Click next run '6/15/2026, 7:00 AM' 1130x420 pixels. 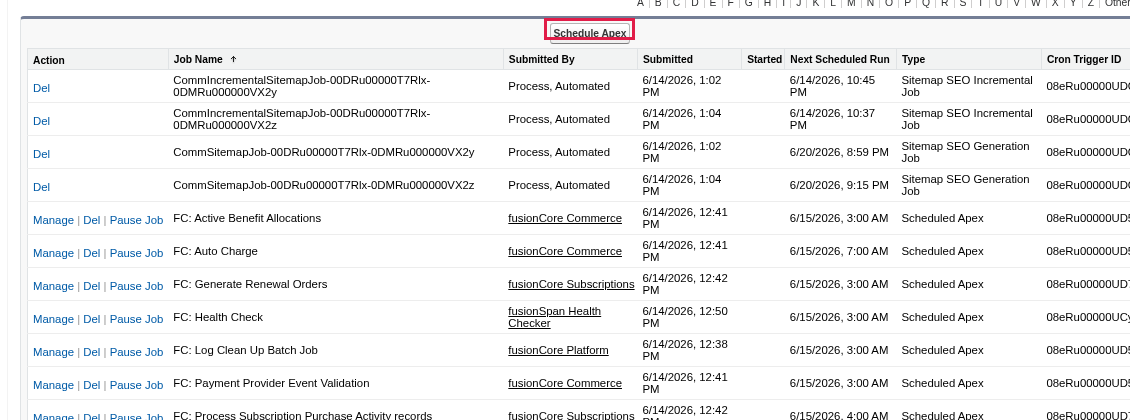coord(839,251)
